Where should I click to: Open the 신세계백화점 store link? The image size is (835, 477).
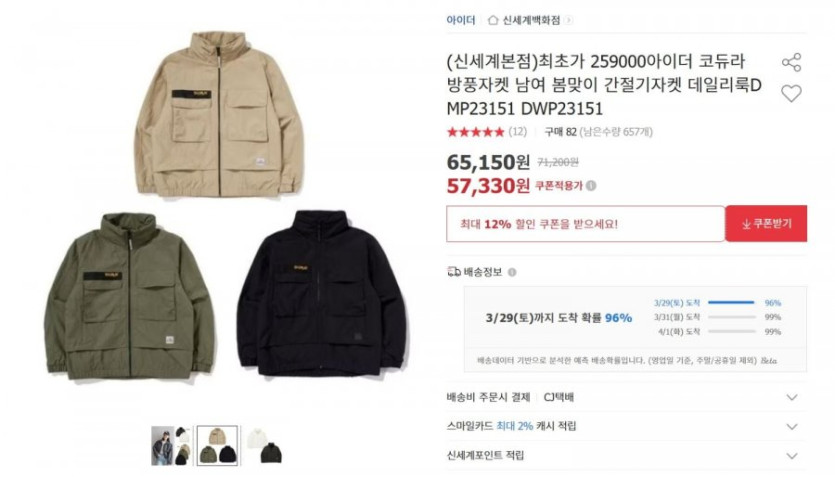coord(531,20)
